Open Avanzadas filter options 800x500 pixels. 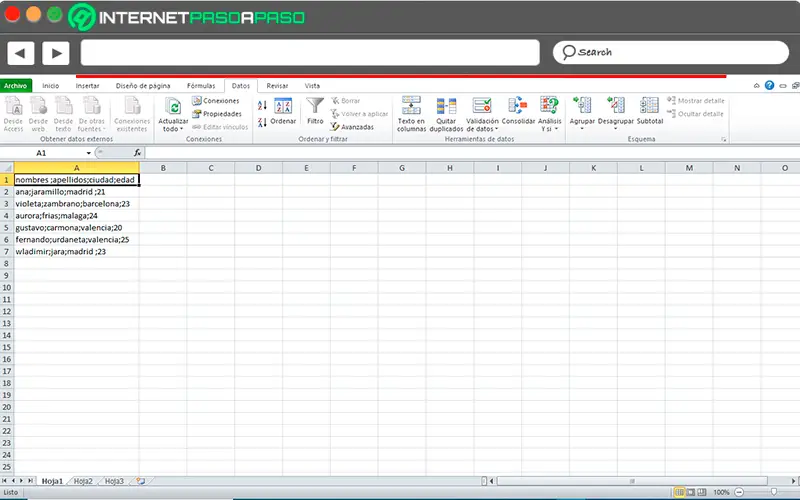[x=353, y=127]
